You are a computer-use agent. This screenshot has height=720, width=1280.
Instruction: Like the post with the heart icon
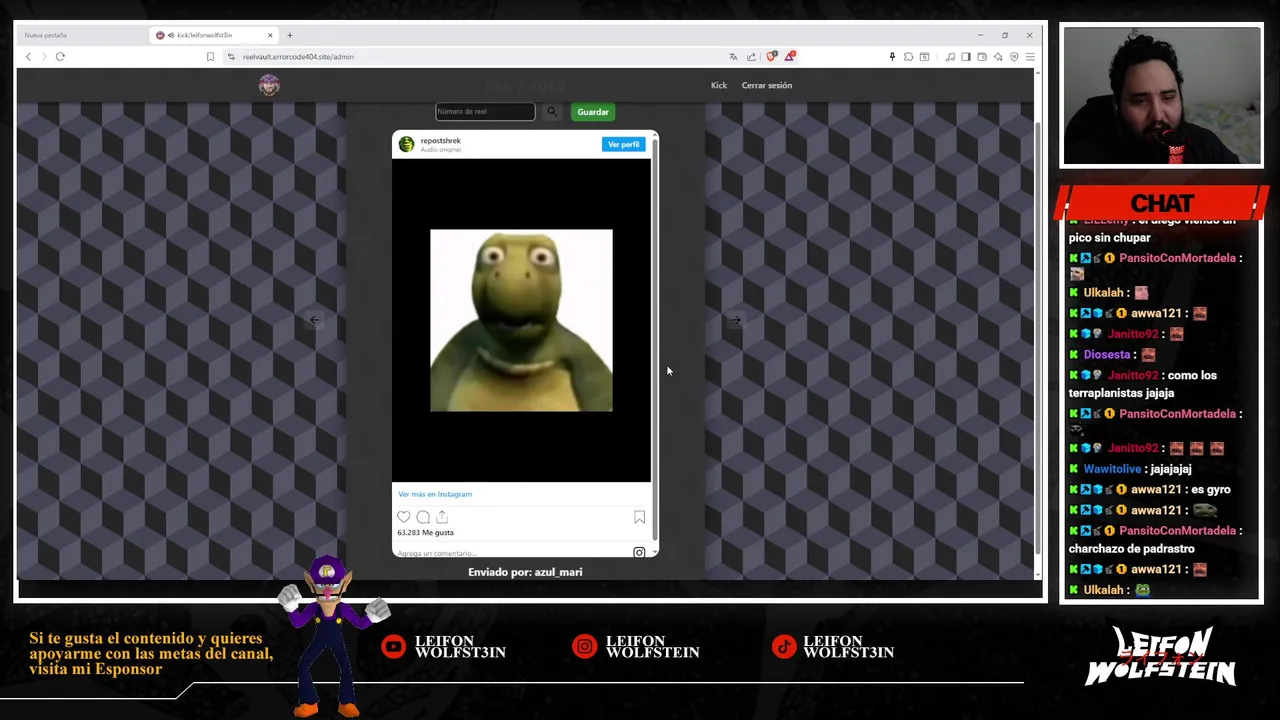tap(404, 517)
